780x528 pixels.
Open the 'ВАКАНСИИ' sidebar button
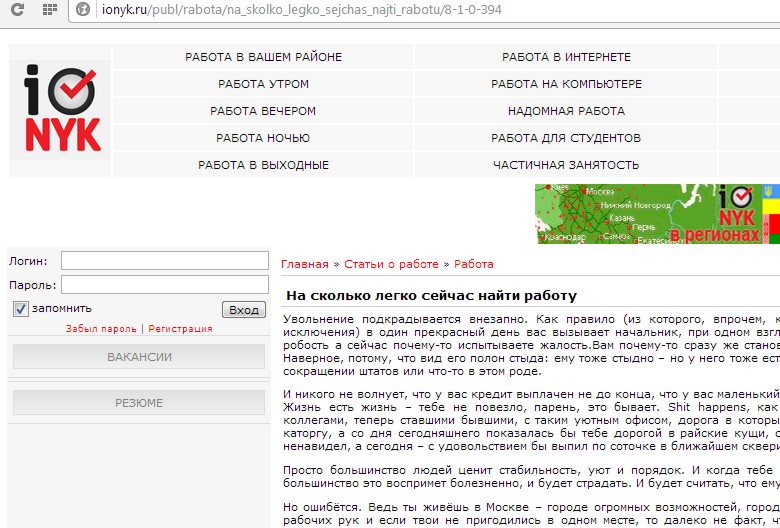139,357
